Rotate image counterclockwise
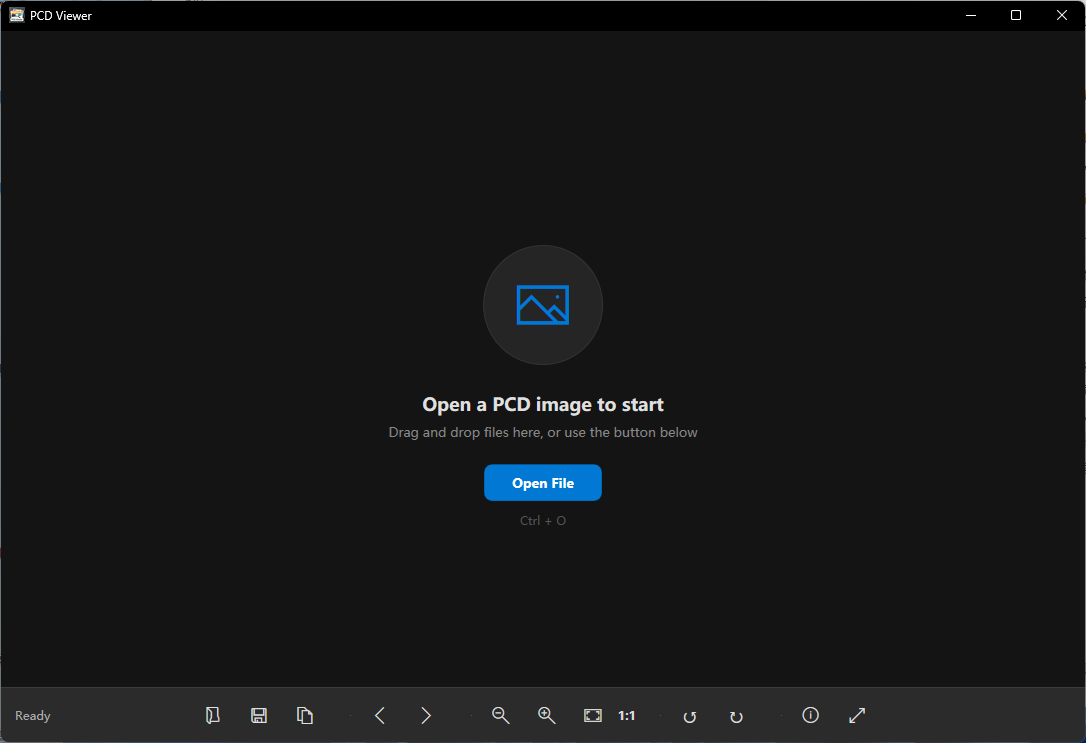This screenshot has height=743, width=1086. (690, 716)
